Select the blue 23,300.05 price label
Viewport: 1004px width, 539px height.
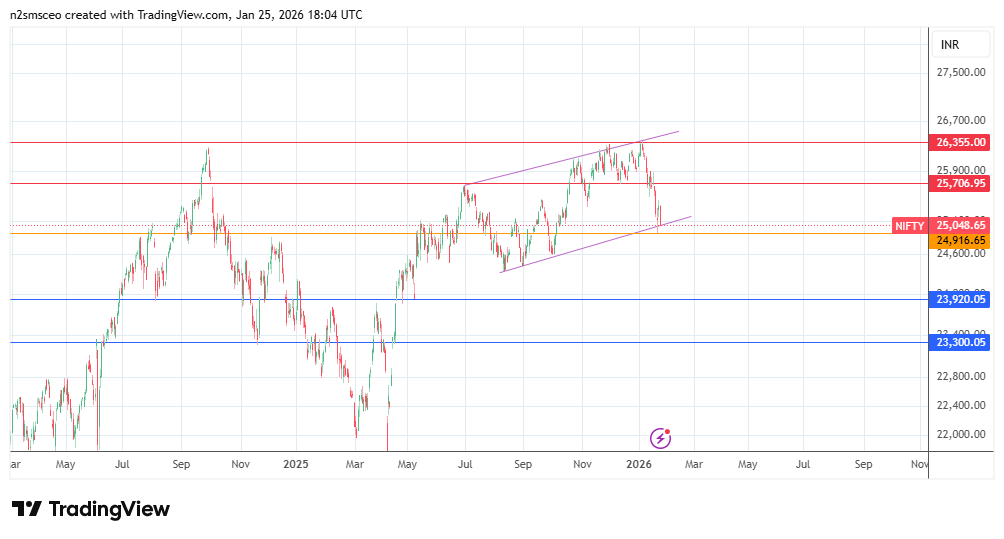[961, 342]
